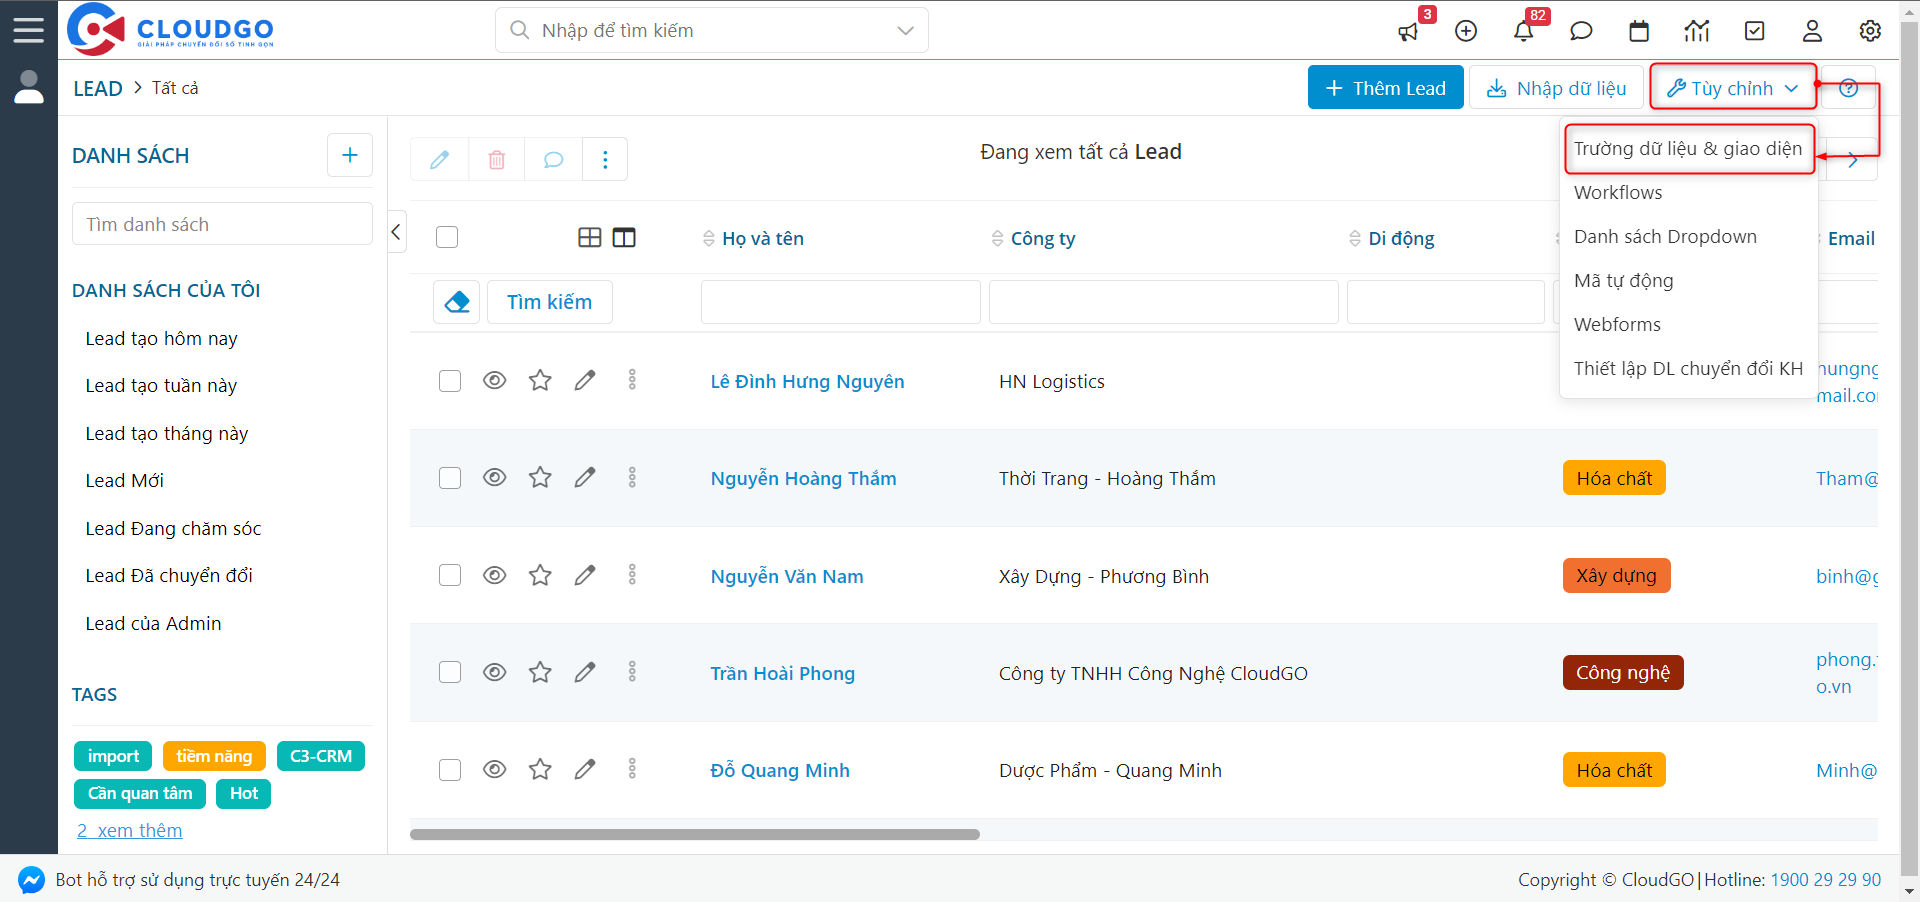Click the eraser icon to clear search filters
The width and height of the screenshot is (1920, 902).
[456, 301]
